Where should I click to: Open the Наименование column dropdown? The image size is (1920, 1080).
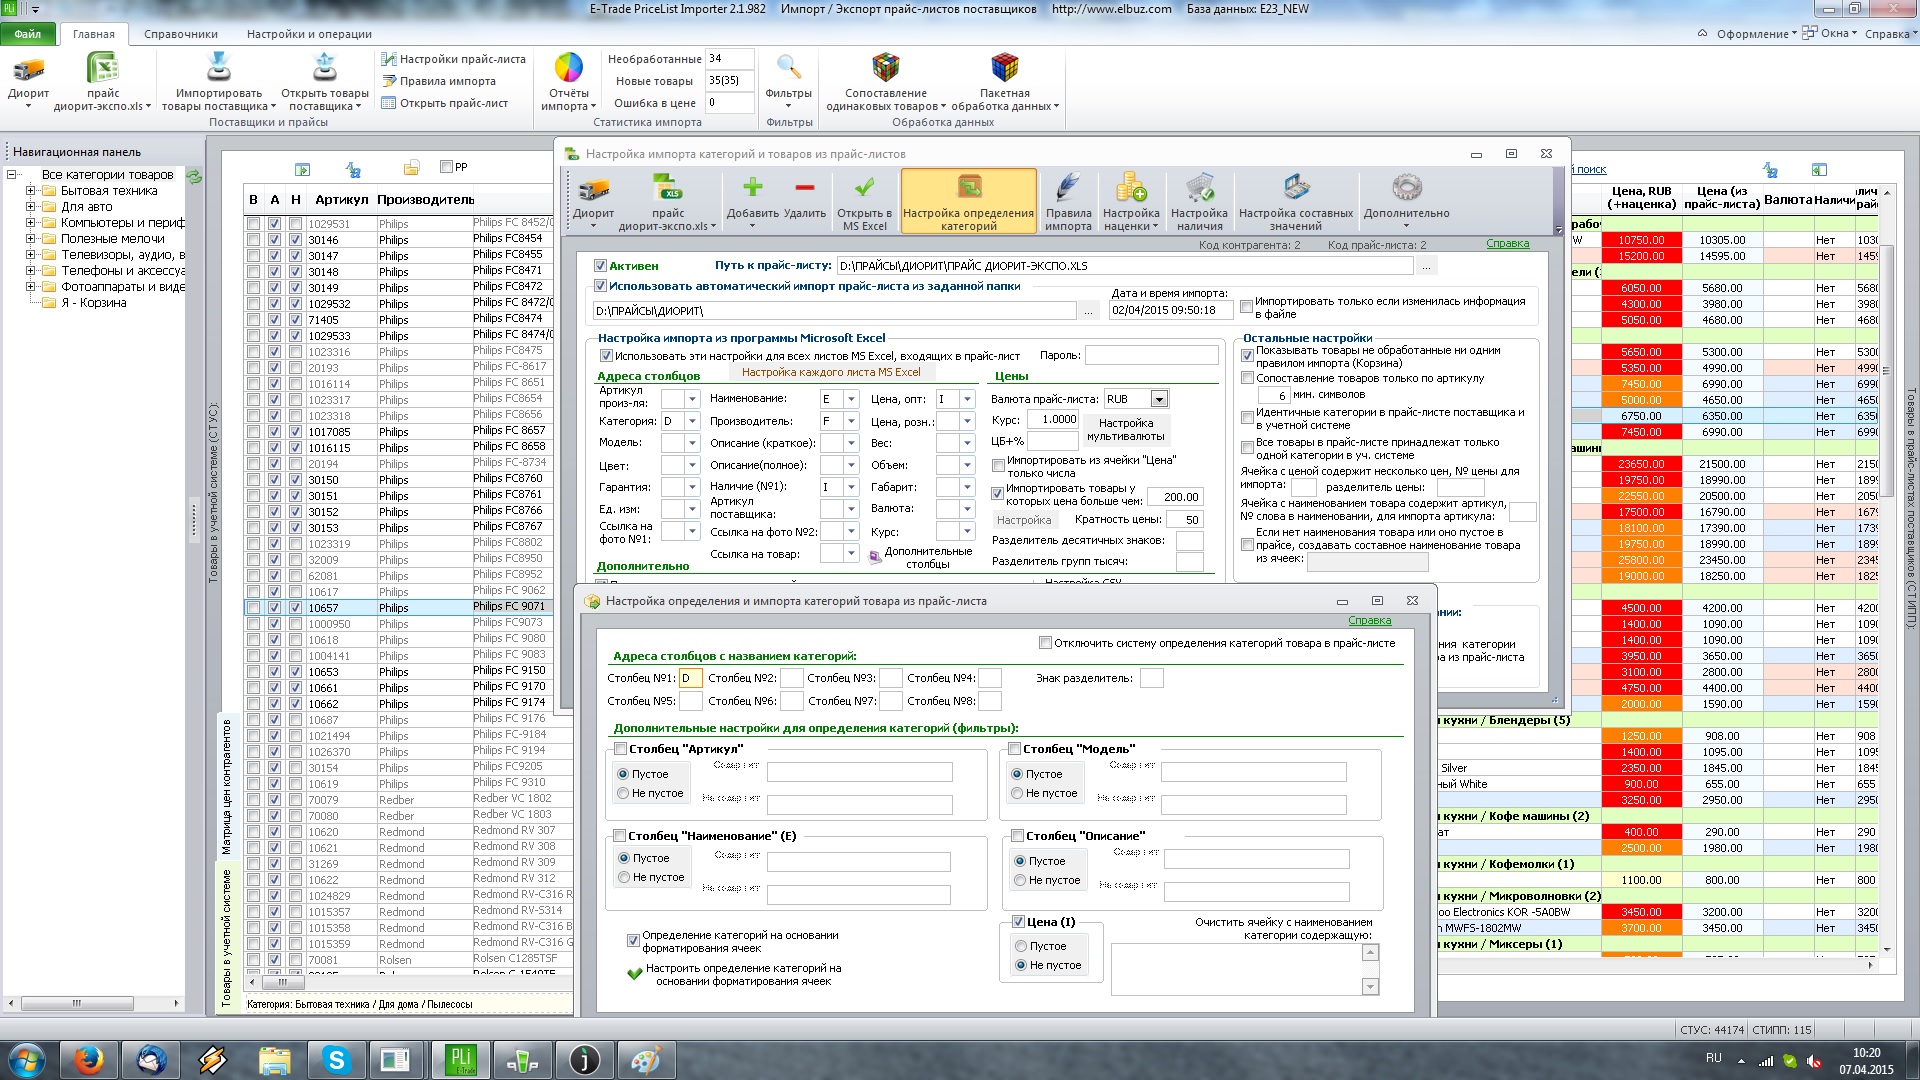click(851, 399)
